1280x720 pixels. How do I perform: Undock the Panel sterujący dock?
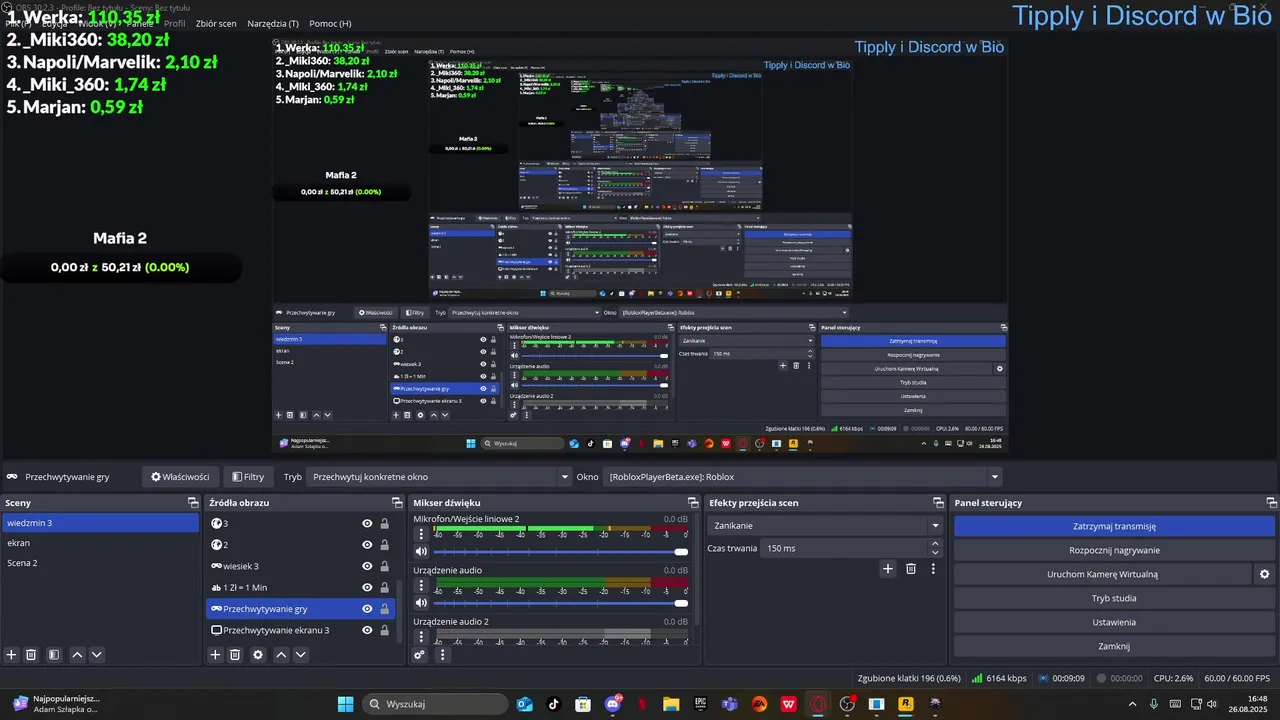tap(1272, 503)
